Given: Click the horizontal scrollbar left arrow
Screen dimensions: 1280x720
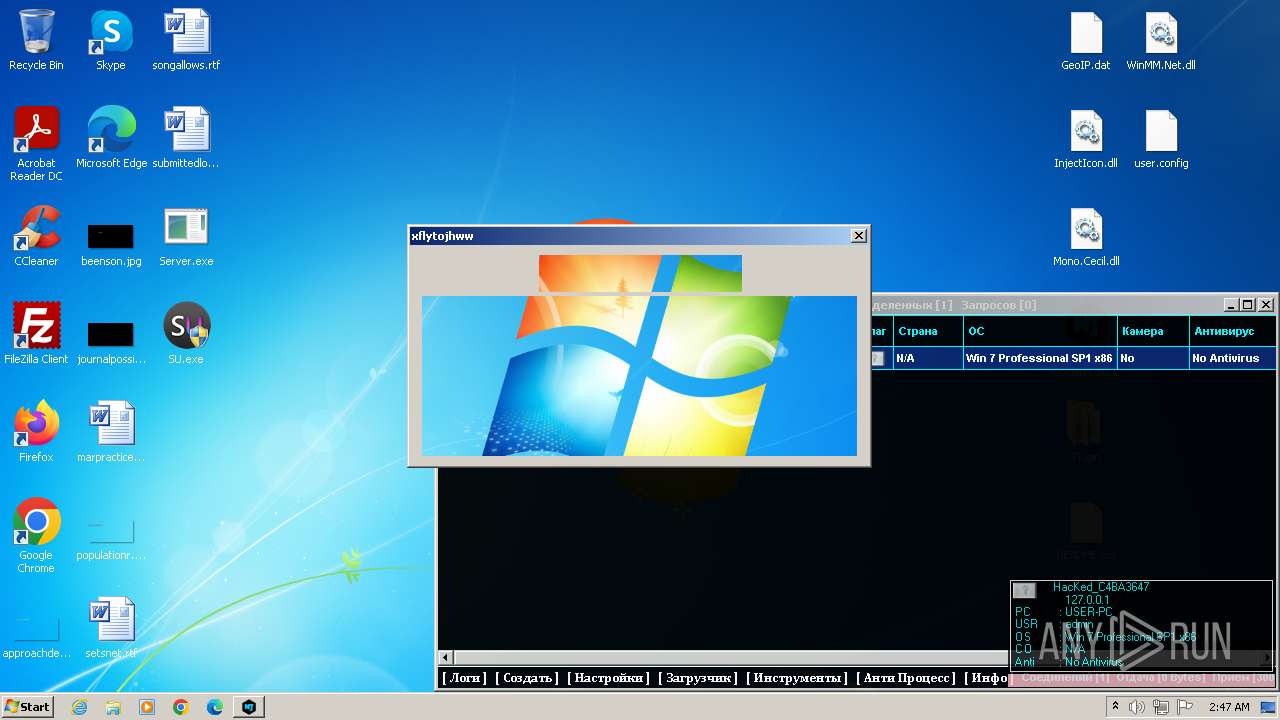Looking at the screenshot, I should pyautogui.click(x=445, y=658).
